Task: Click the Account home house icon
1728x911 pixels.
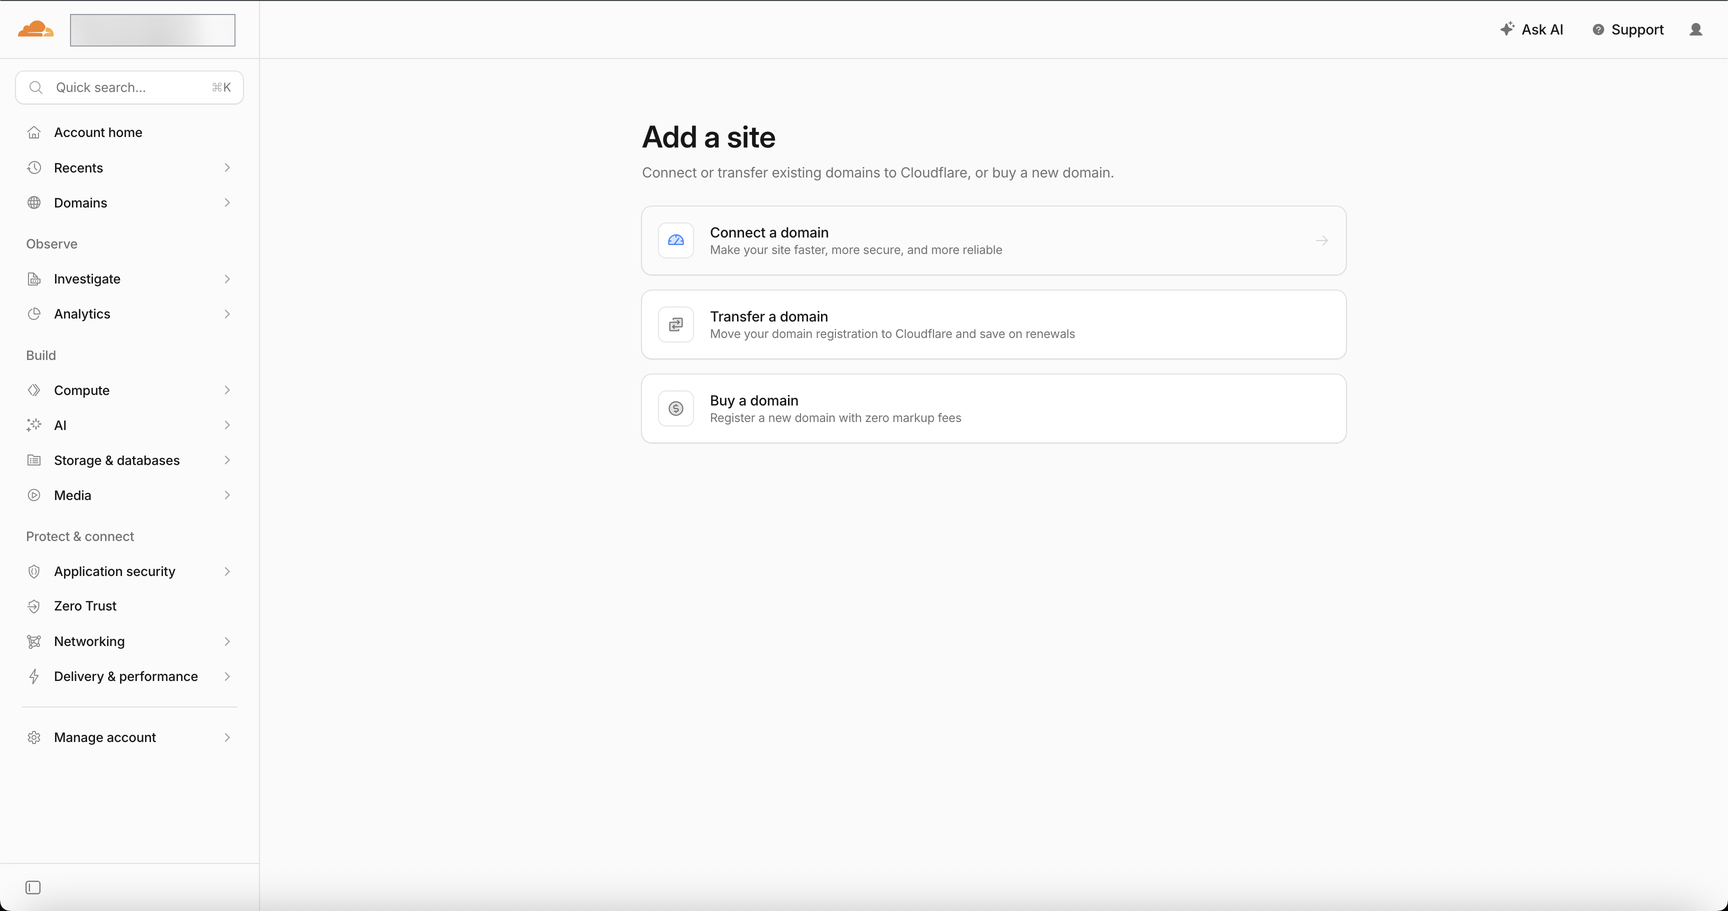Action: click(x=34, y=132)
